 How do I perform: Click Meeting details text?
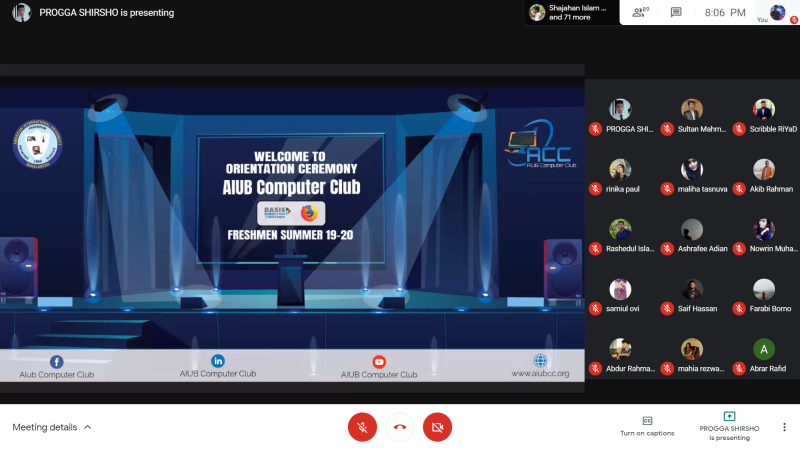point(45,427)
